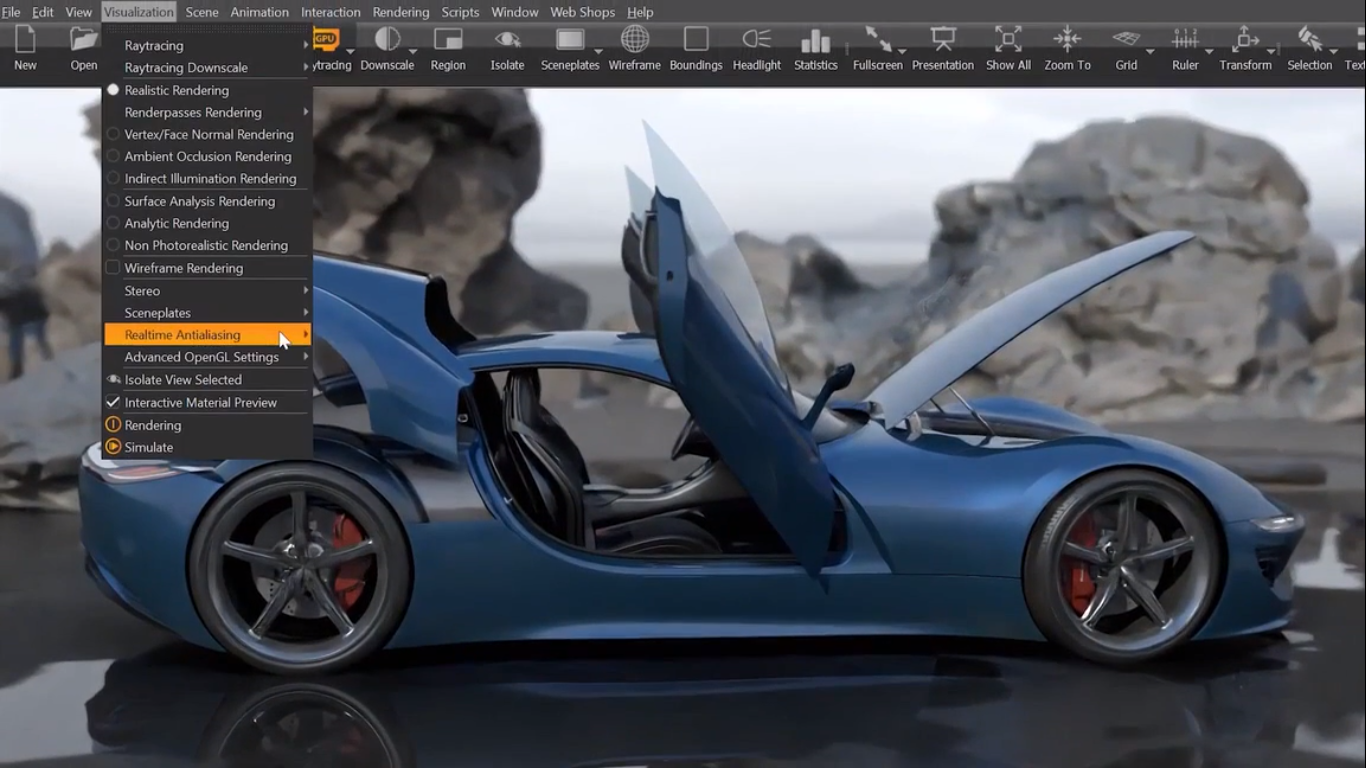Click the Sceneplates toolbar icon

click(x=570, y=40)
